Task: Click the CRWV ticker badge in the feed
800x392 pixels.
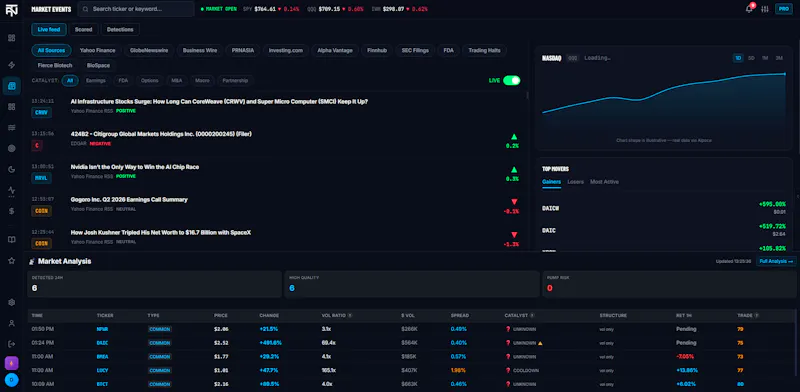Action: pos(41,112)
